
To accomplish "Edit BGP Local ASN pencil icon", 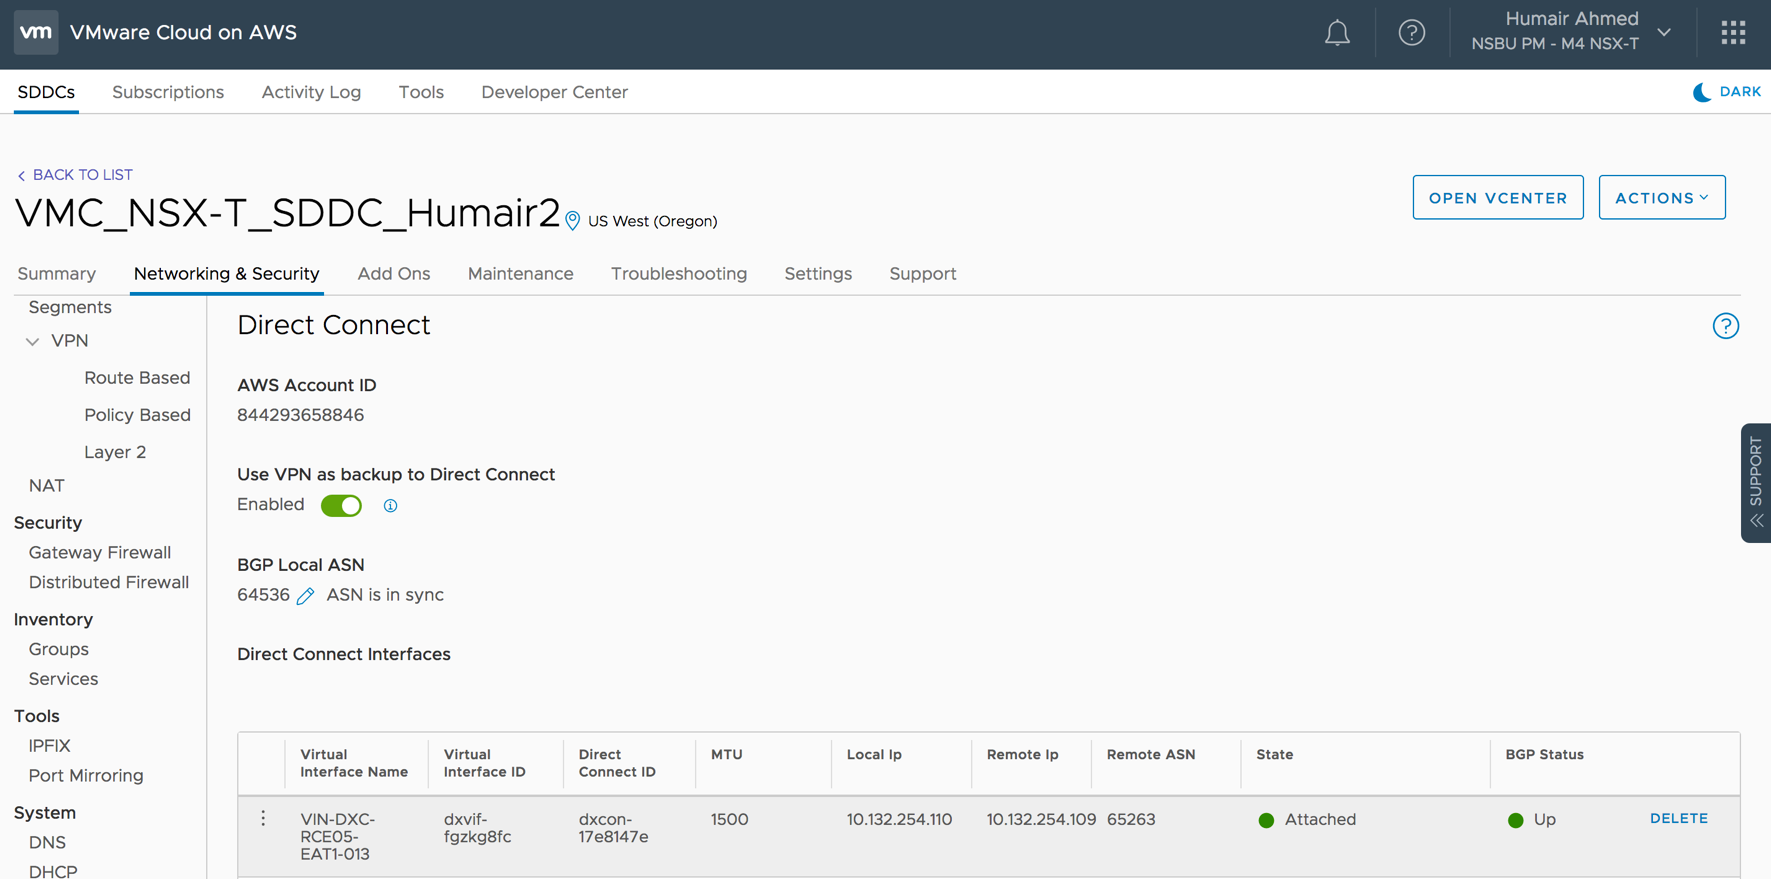I will tap(305, 596).
